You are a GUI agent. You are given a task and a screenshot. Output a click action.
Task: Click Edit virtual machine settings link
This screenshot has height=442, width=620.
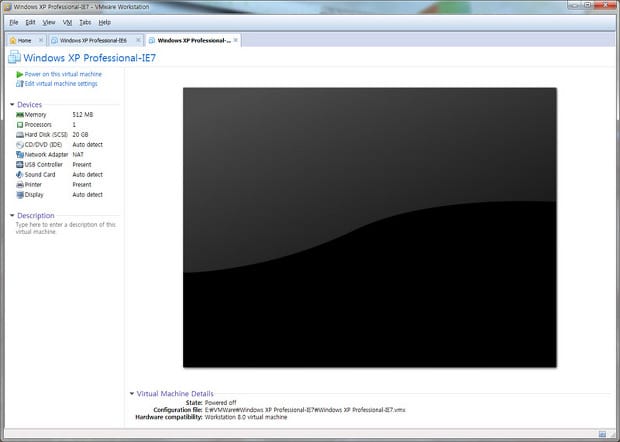pyautogui.click(x=61, y=84)
